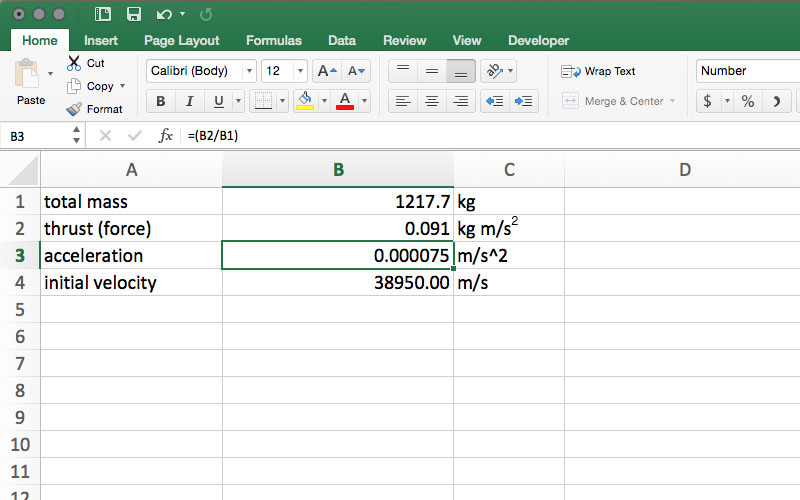Click the Merge & Center button
This screenshot has width=800, height=500.
coord(613,101)
